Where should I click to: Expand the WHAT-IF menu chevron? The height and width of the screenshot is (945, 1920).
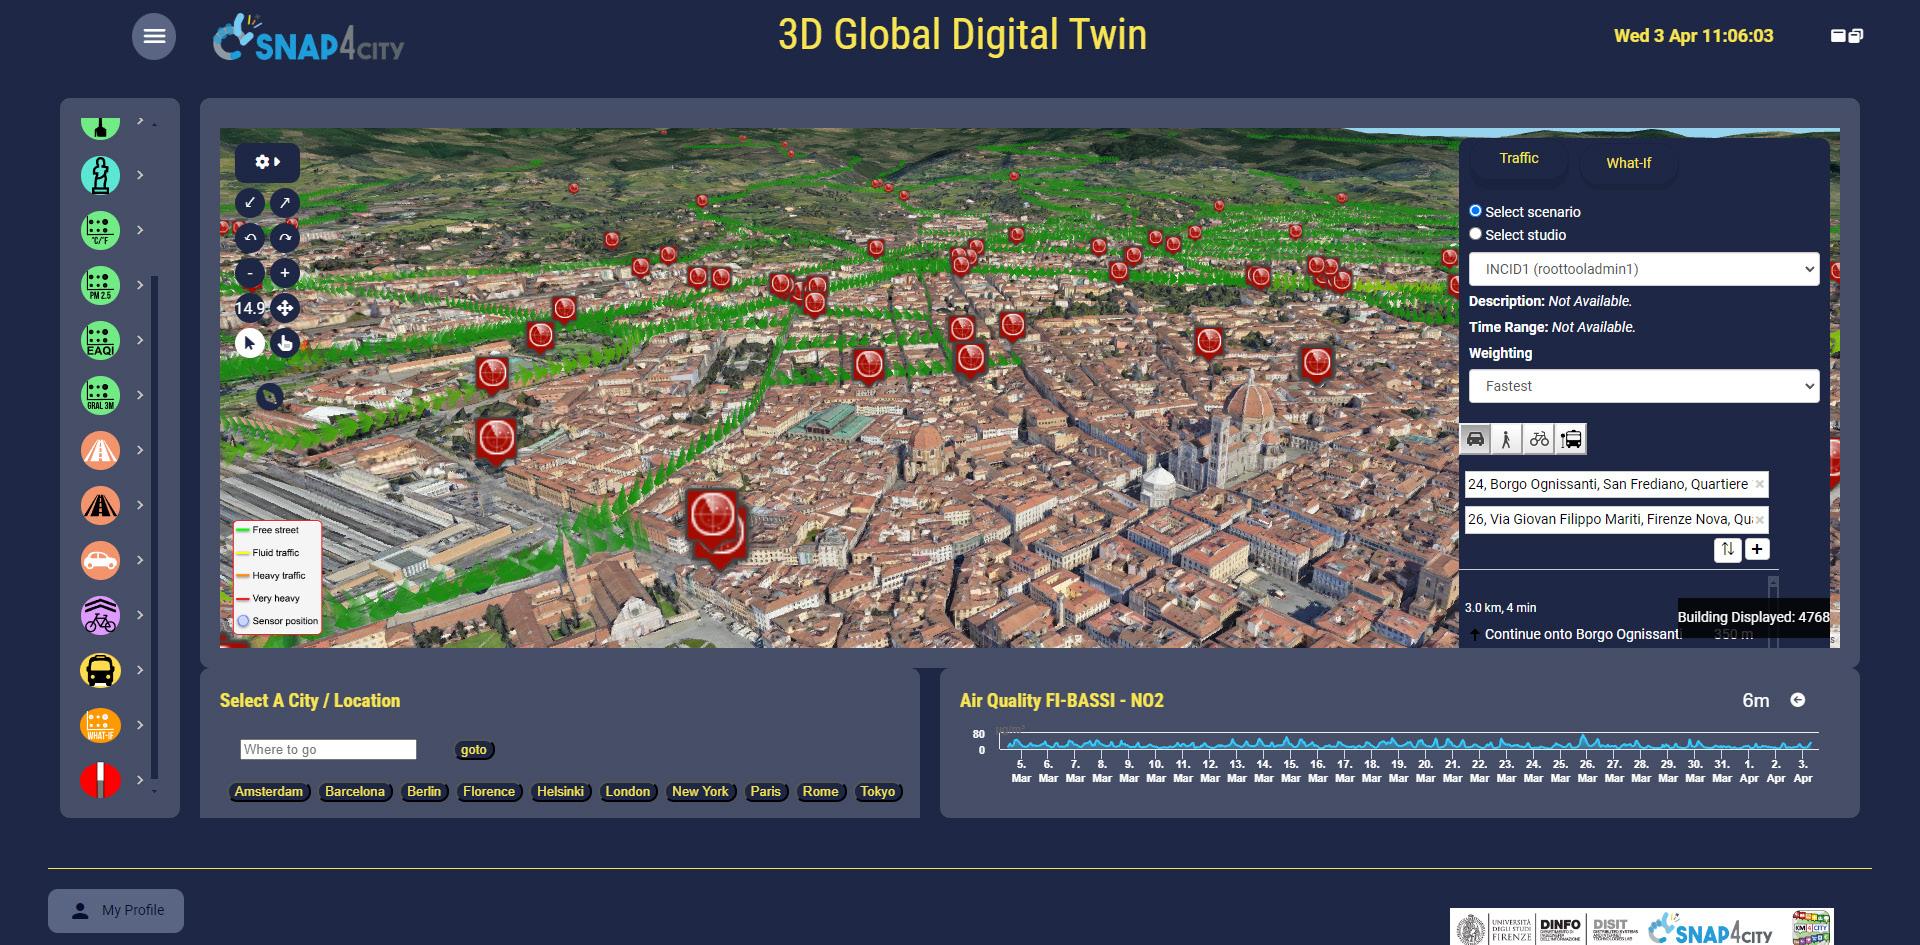pyautogui.click(x=140, y=725)
